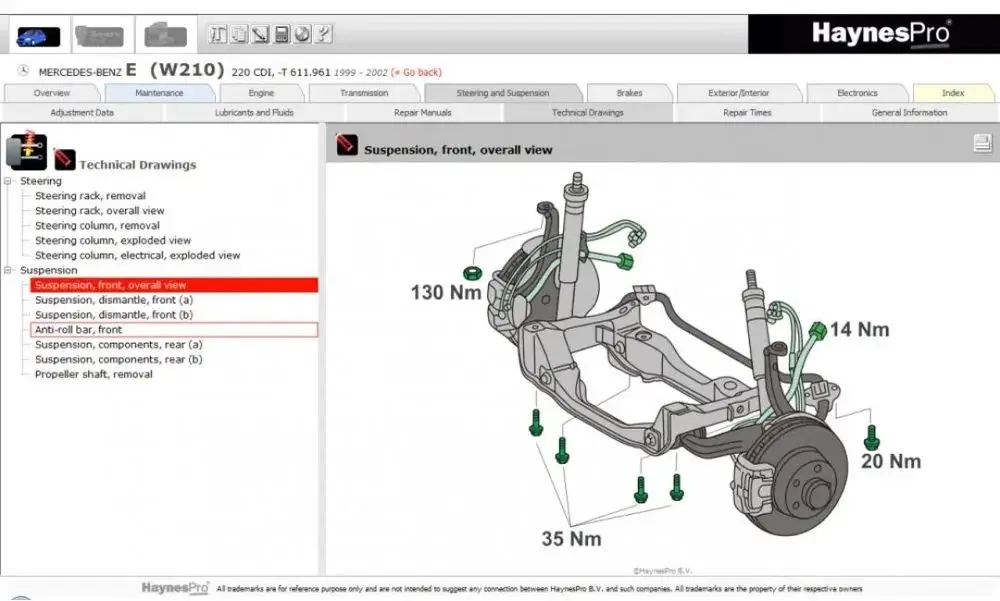Click the 130 Nm torque label
The image size is (1000, 601).
pos(446,292)
